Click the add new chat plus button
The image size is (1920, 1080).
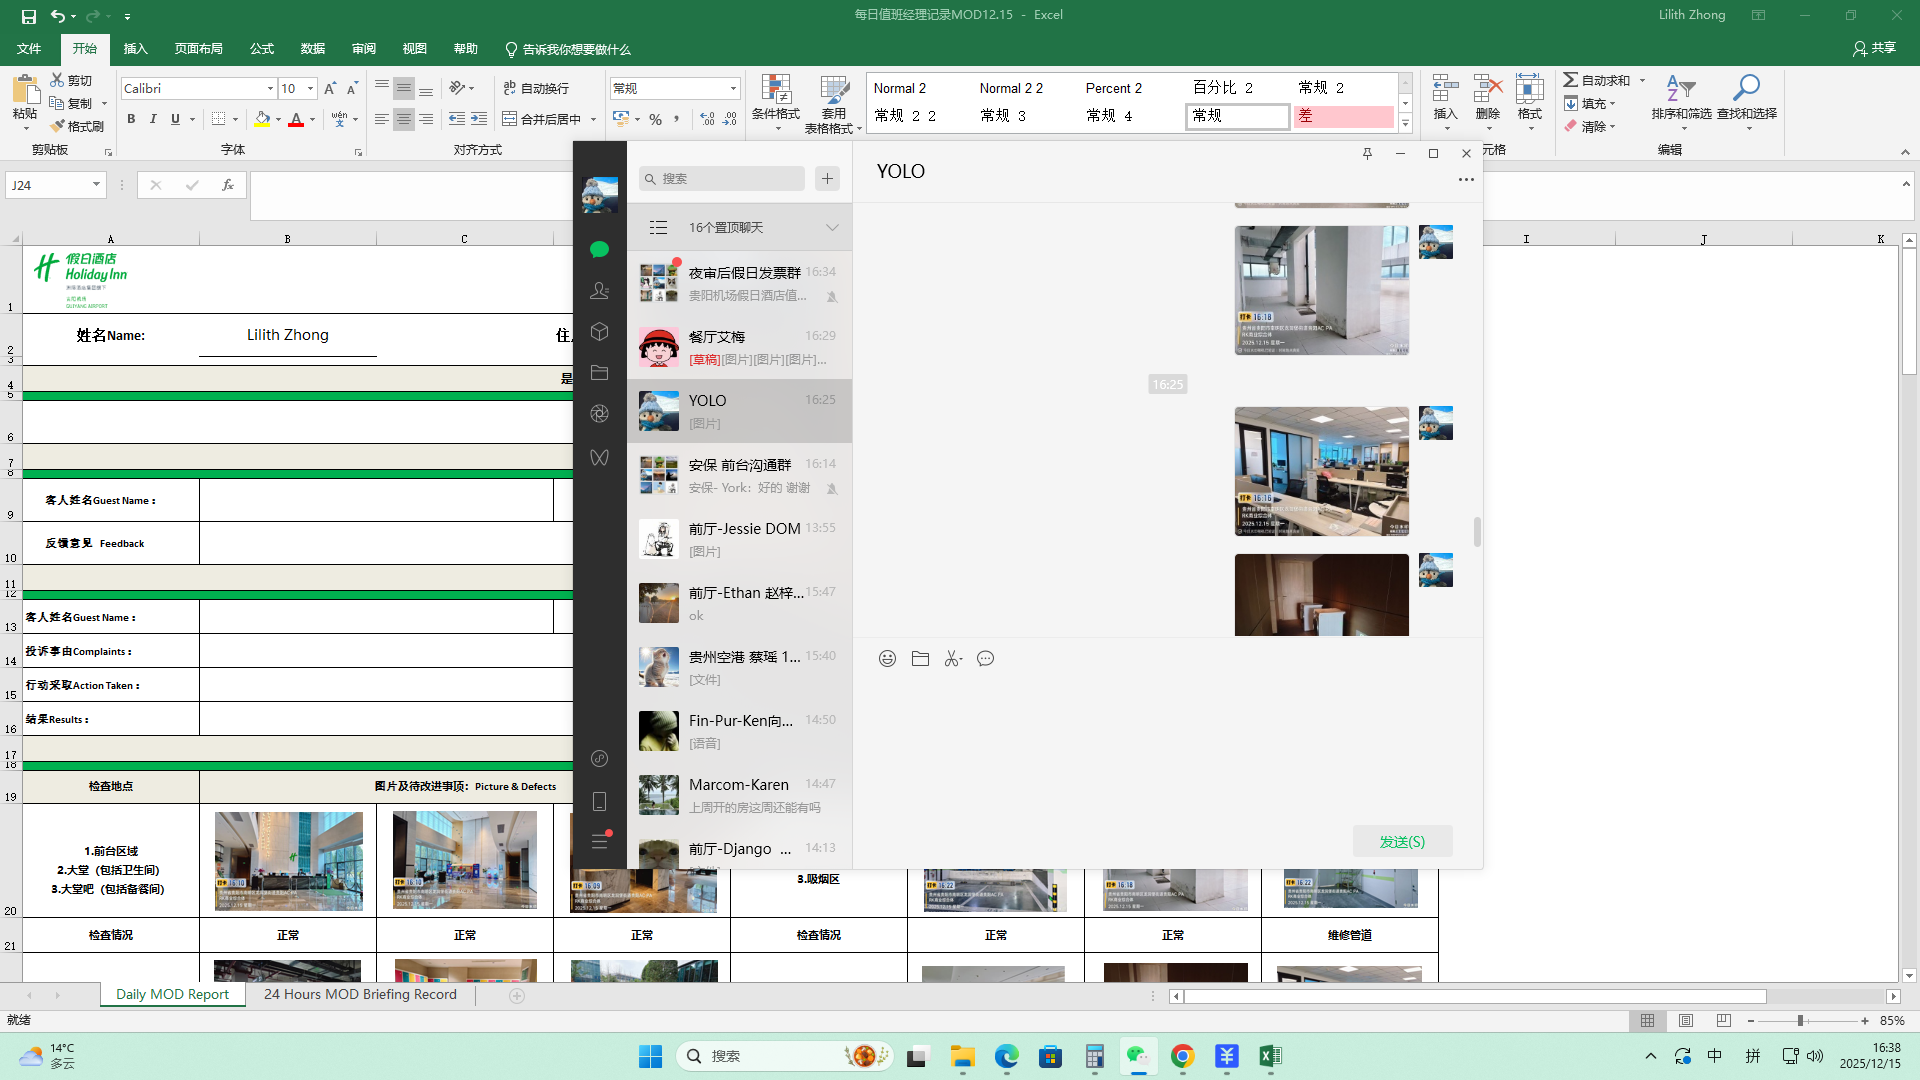827,179
